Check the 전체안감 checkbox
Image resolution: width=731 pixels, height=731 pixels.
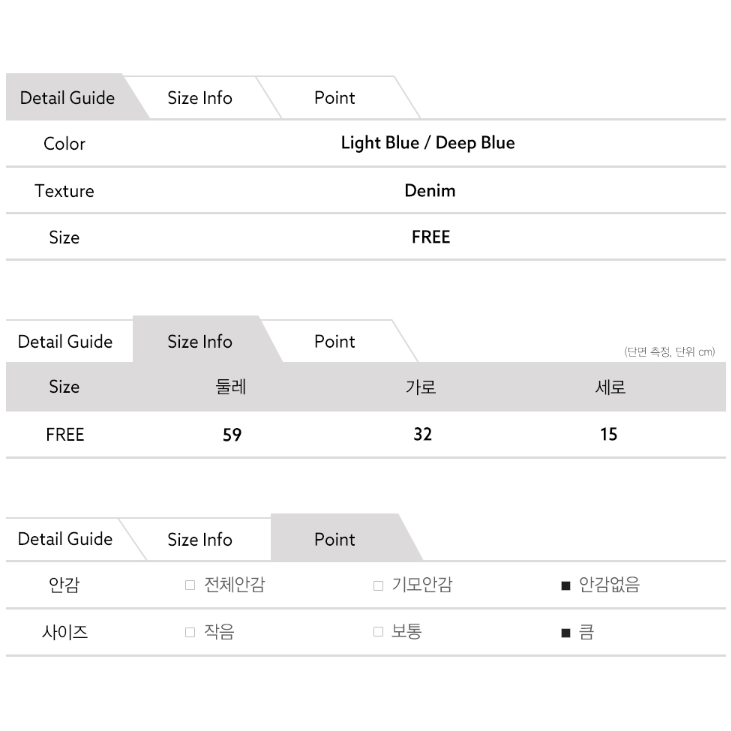click(190, 586)
